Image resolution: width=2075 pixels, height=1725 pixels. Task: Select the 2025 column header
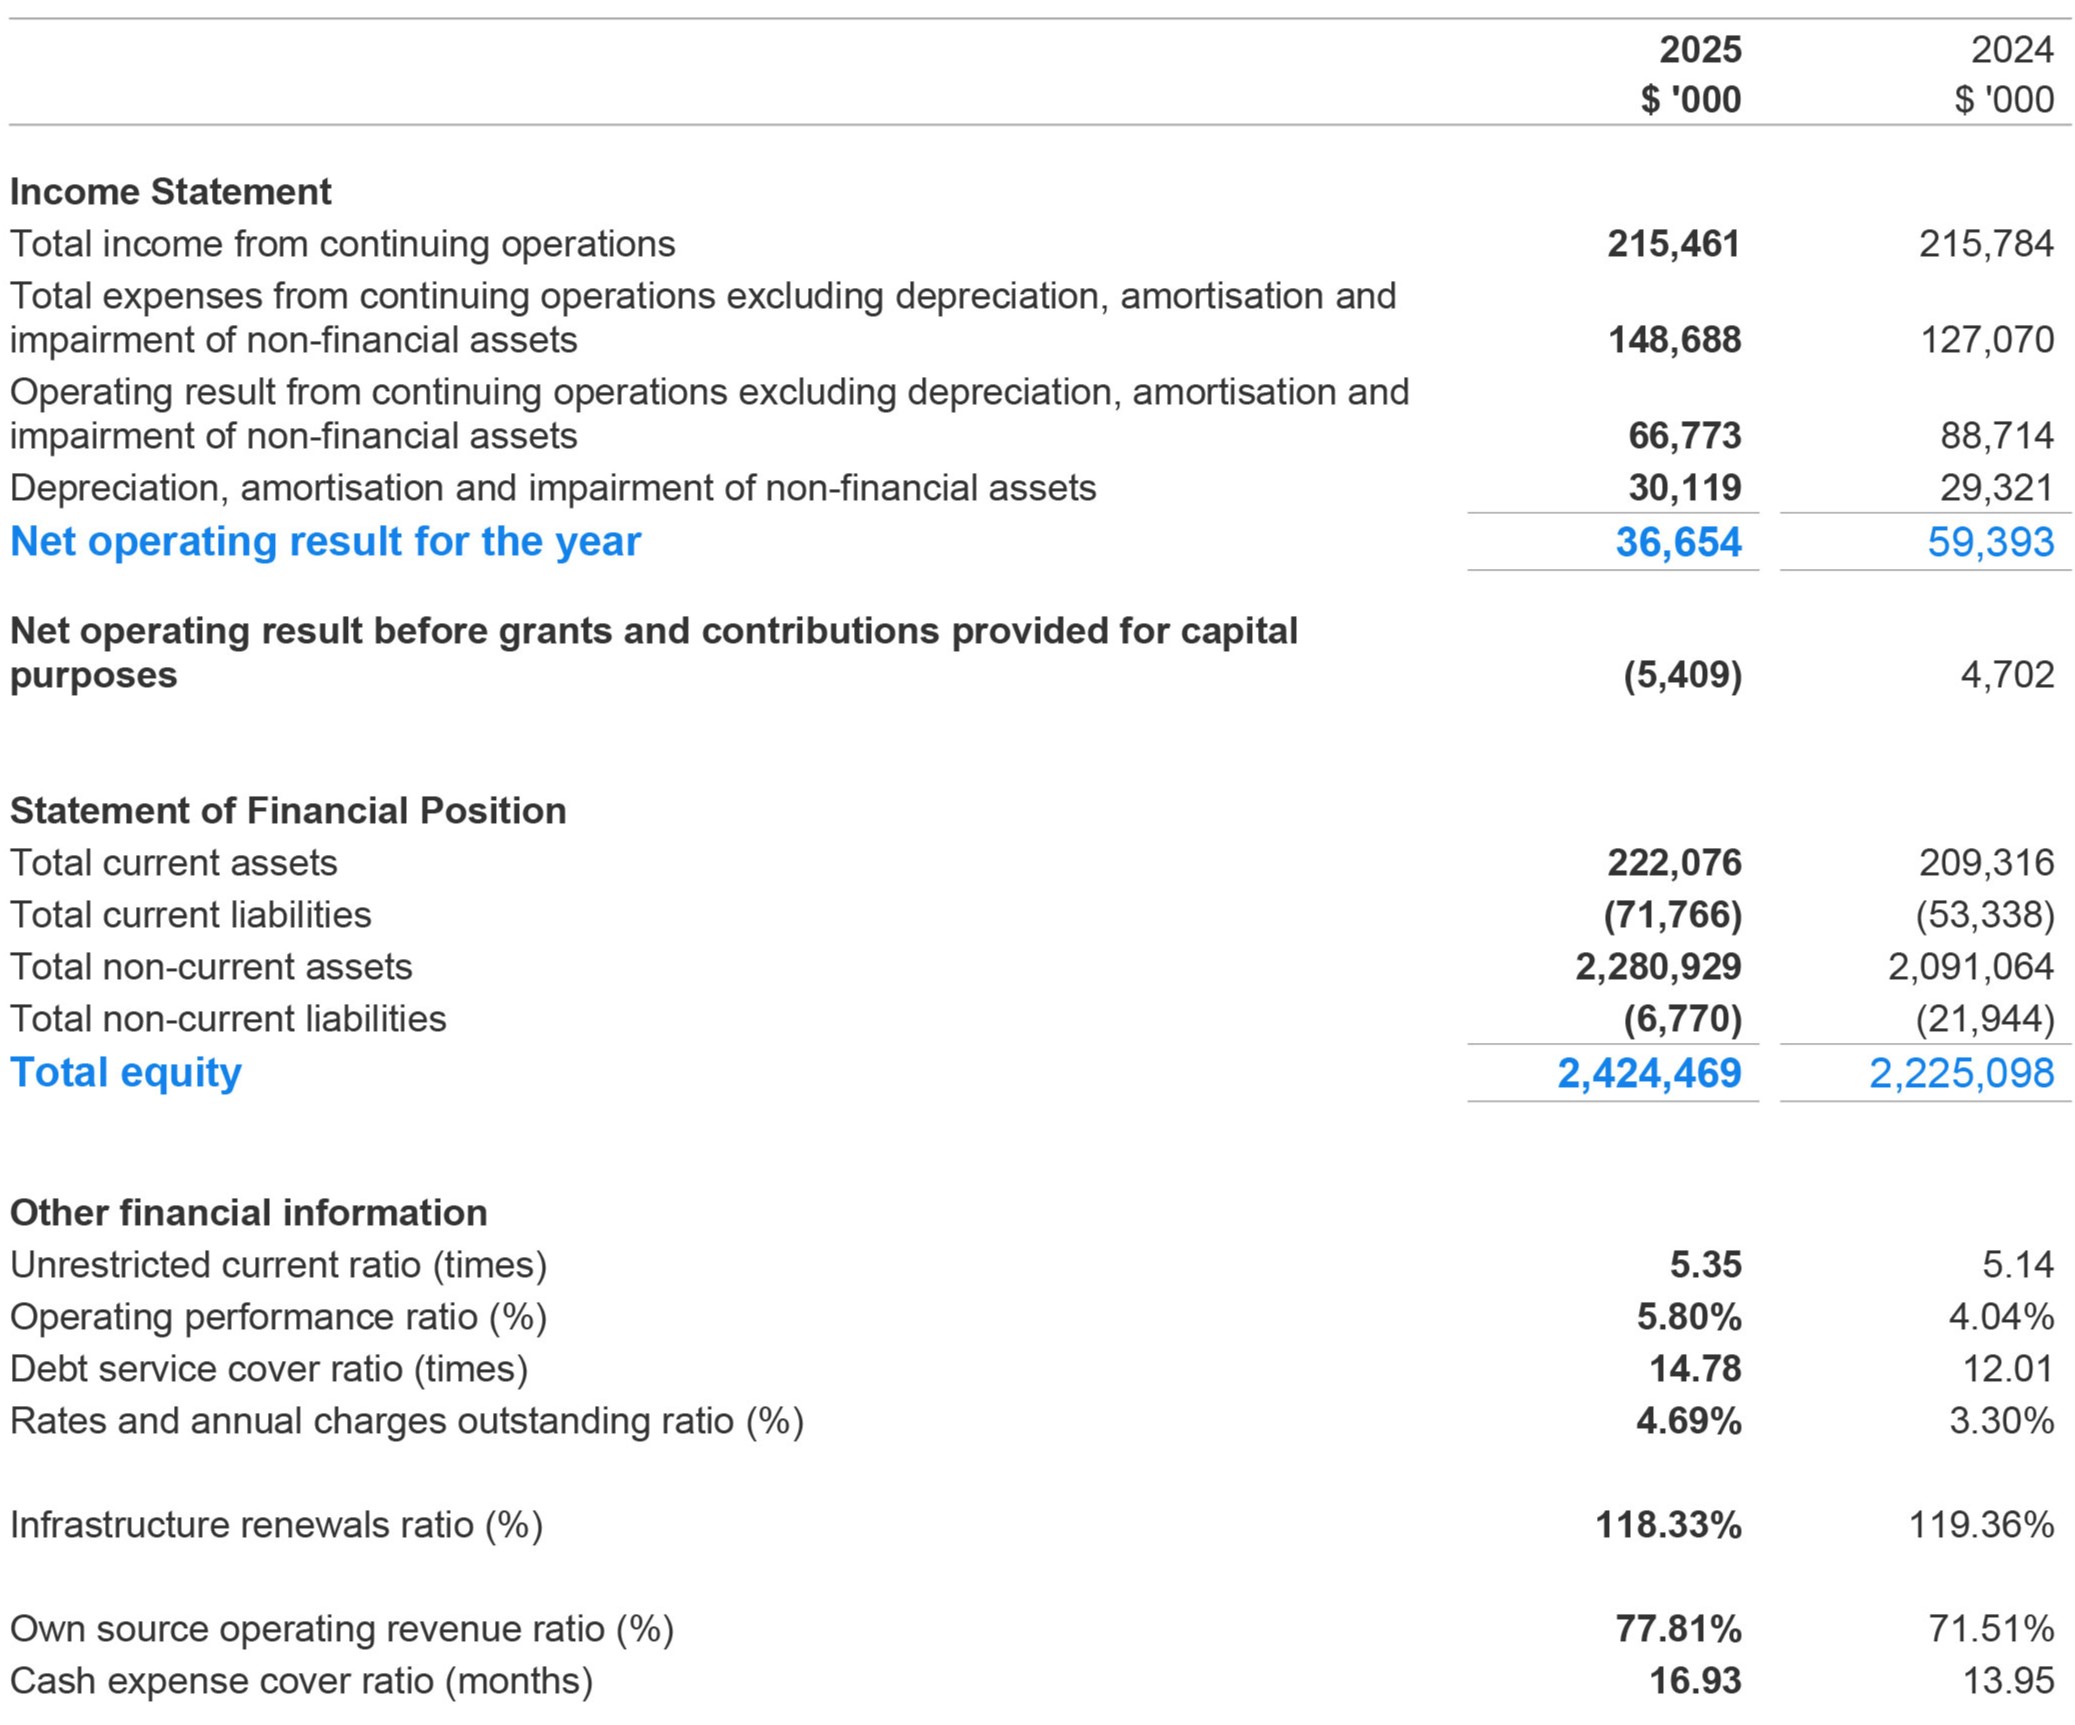[1699, 50]
